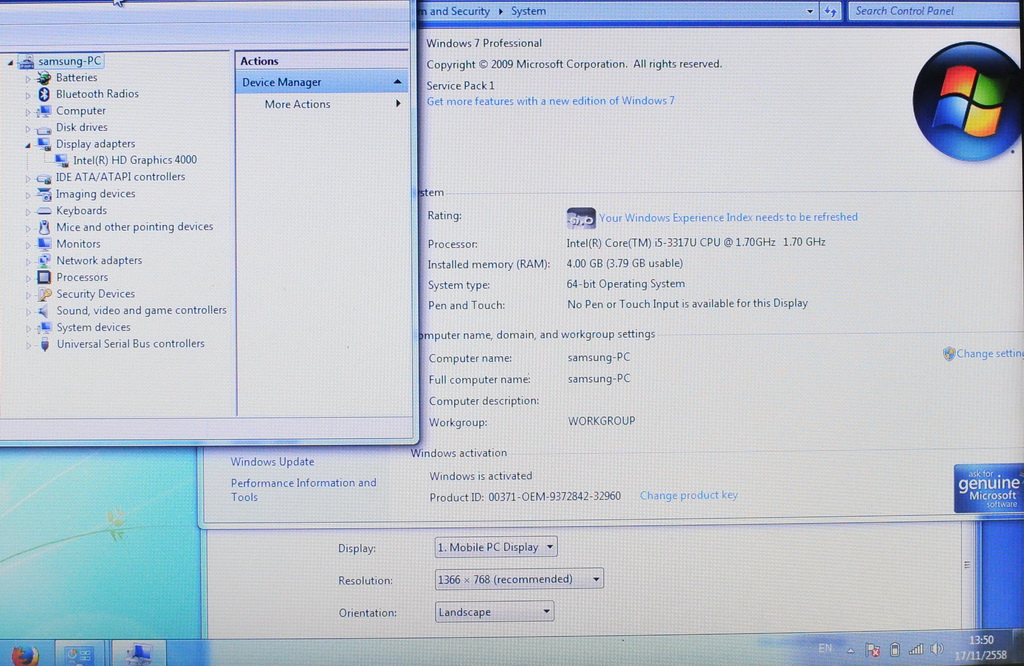Click the Control Panel taskbar button
Viewport: 1024px width, 666px height.
80,654
